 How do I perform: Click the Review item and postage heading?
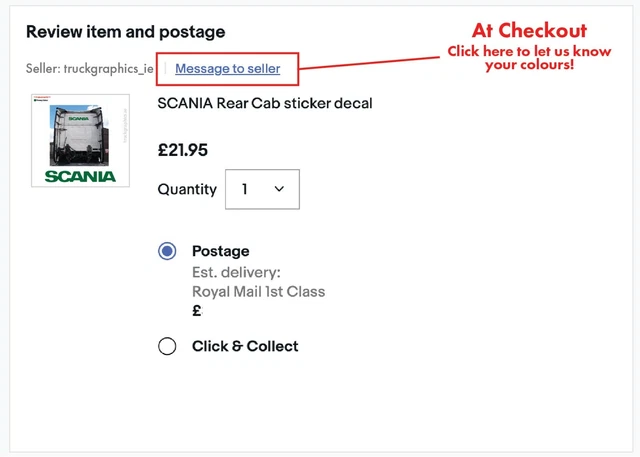point(125,32)
